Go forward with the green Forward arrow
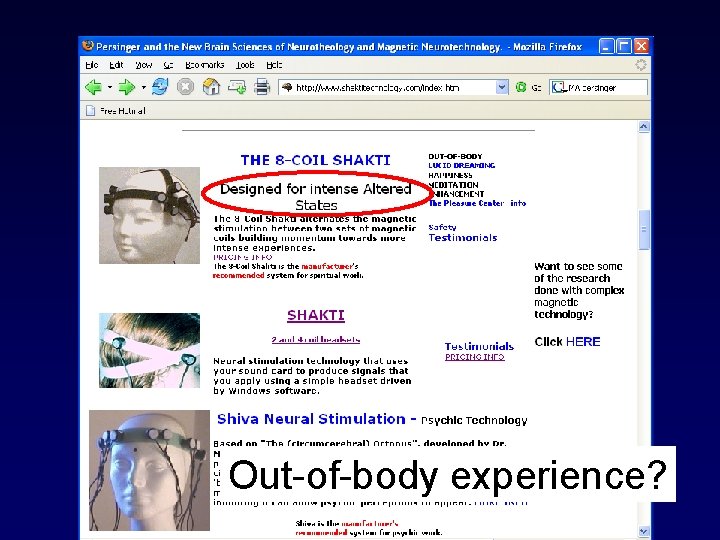 [126, 87]
